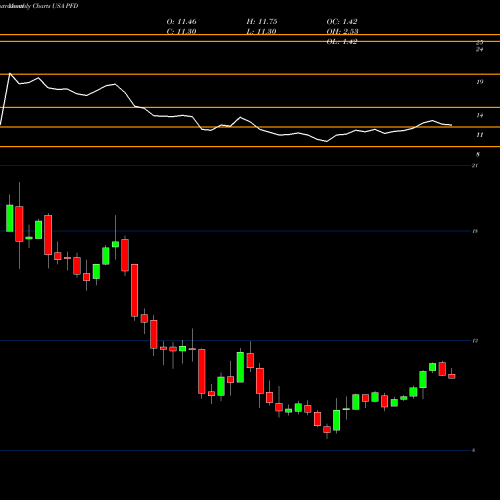The width and height of the screenshot is (500, 500).
Task: Select the close value 'C: 11.30'
Action: (181, 31)
